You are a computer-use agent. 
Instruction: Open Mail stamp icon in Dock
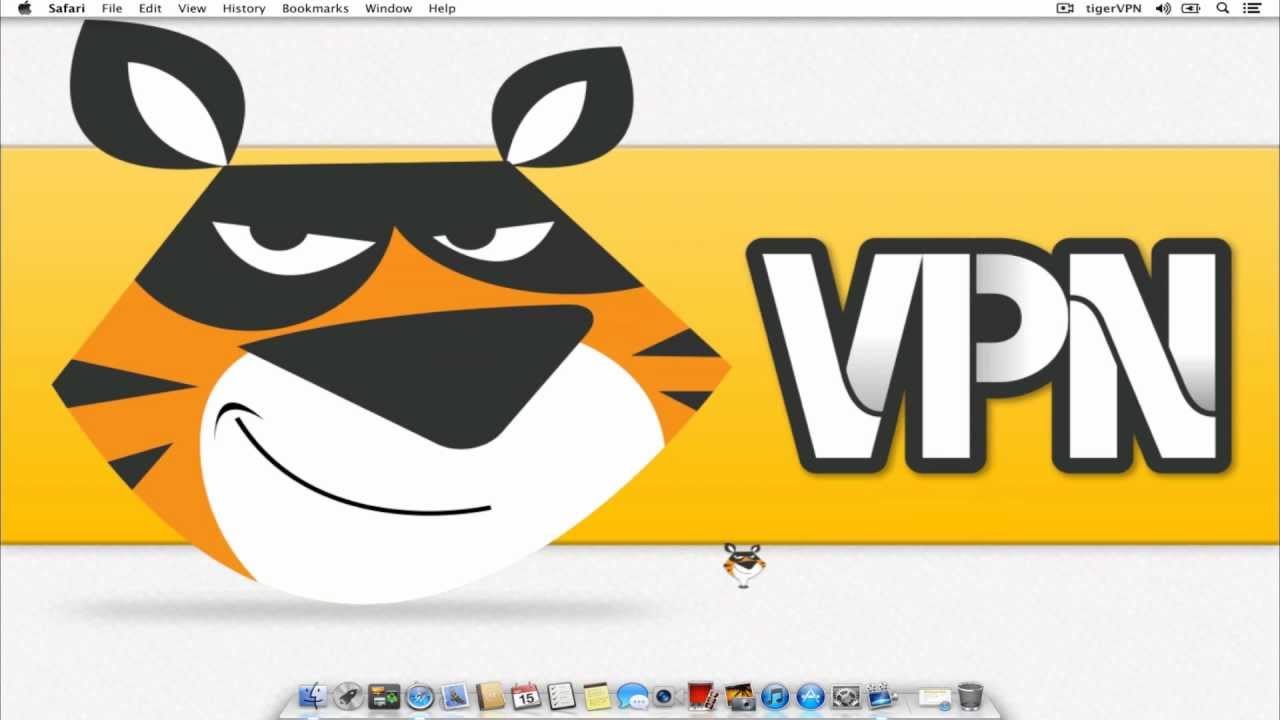click(455, 695)
